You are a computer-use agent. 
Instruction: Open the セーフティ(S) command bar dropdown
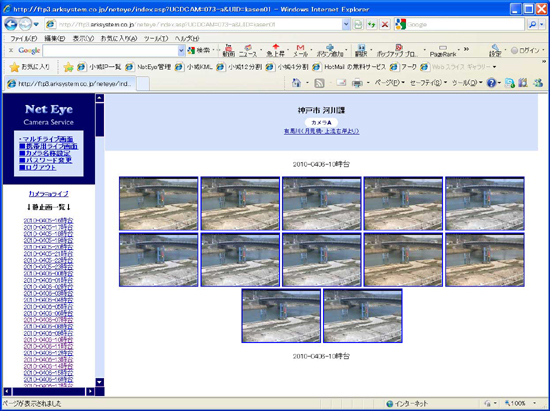[x=428, y=83]
